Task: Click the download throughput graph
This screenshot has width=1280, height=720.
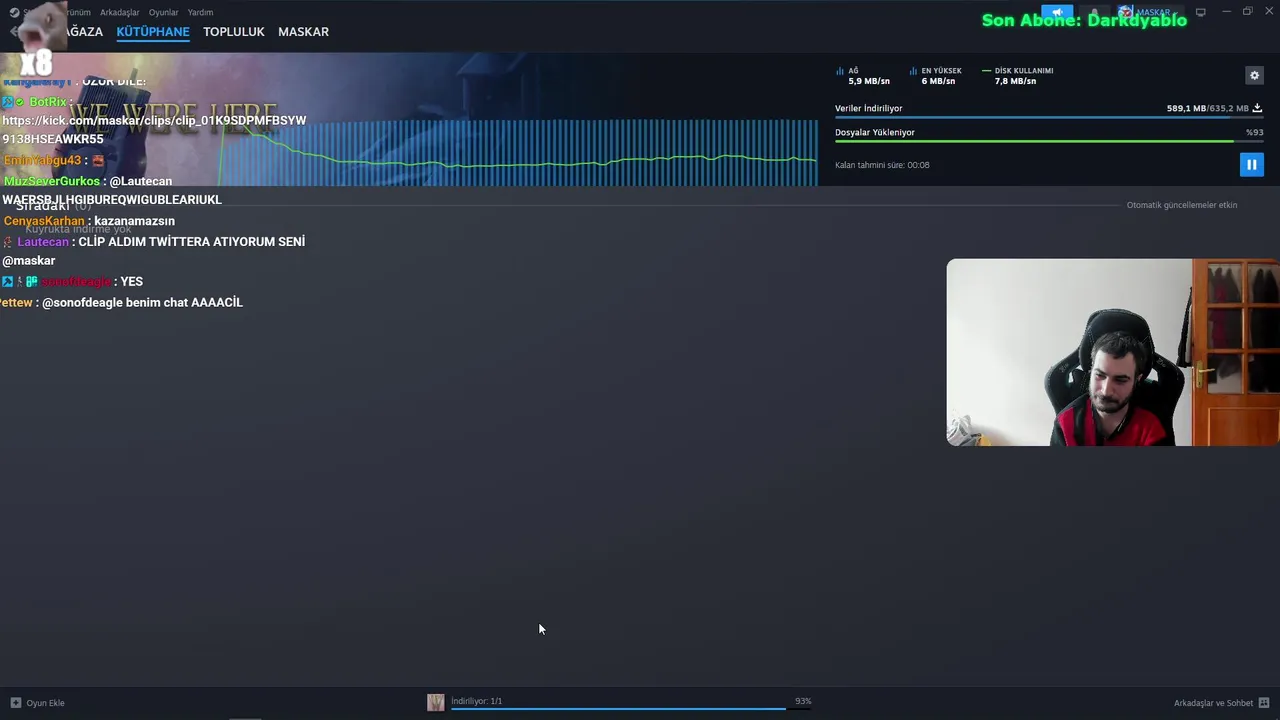Action: pyautogui.click(x=518, y=153)
